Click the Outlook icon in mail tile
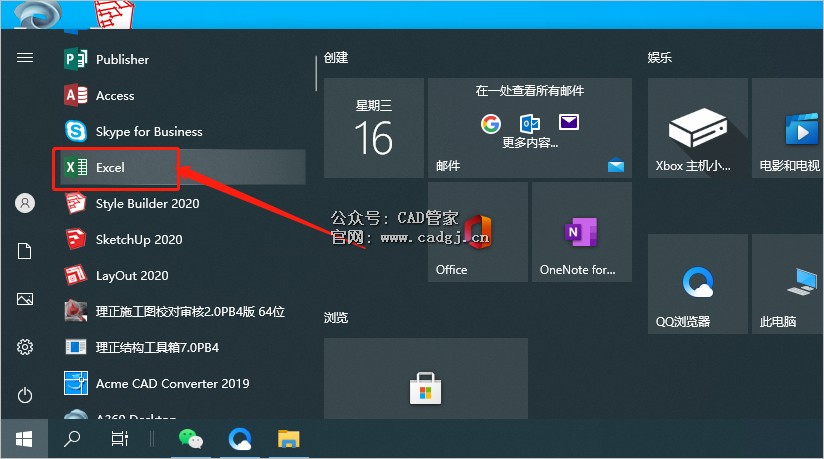The height and width of the screenshot is (459, 824). point(530,124)
